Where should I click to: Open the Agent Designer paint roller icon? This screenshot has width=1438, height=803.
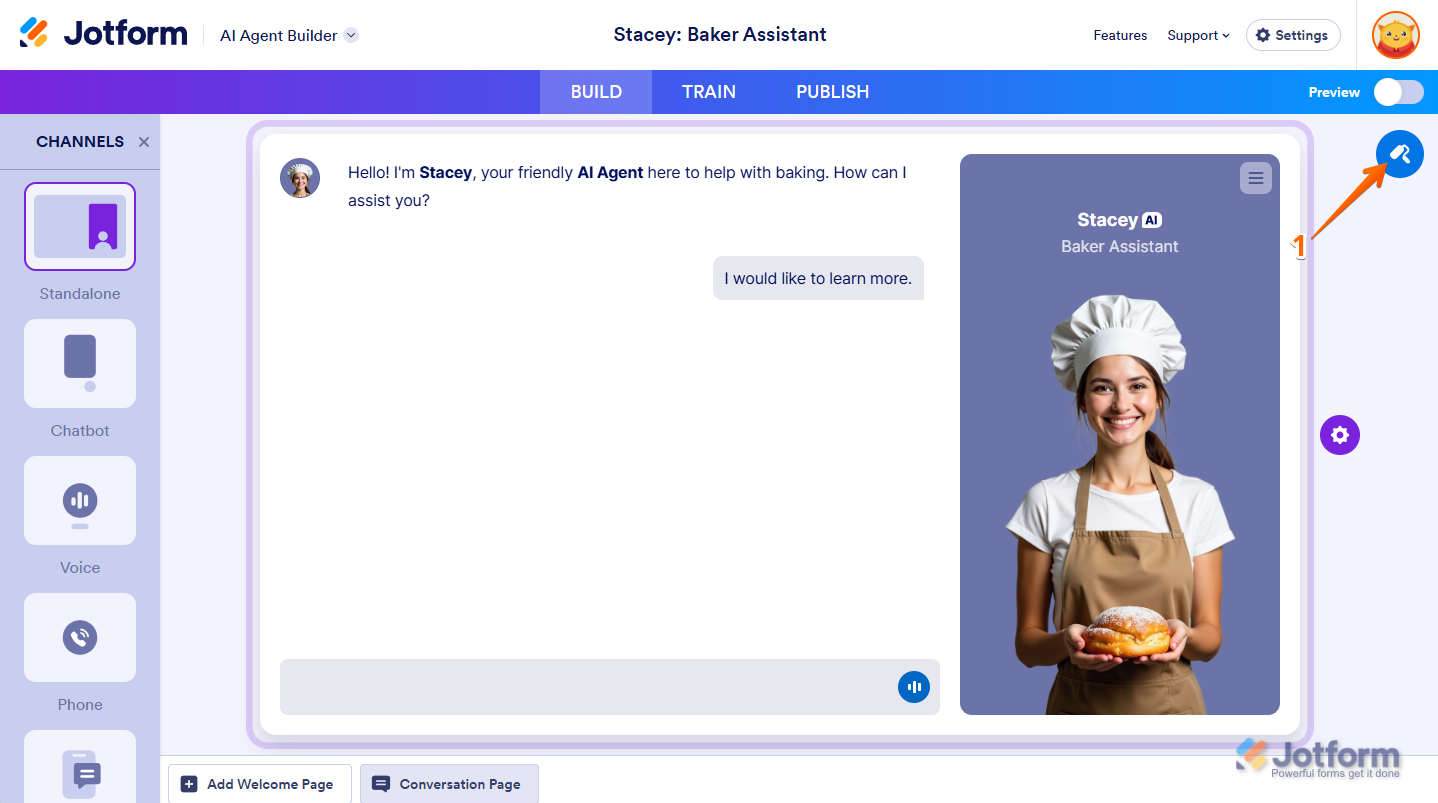[x=1400, y=154]
